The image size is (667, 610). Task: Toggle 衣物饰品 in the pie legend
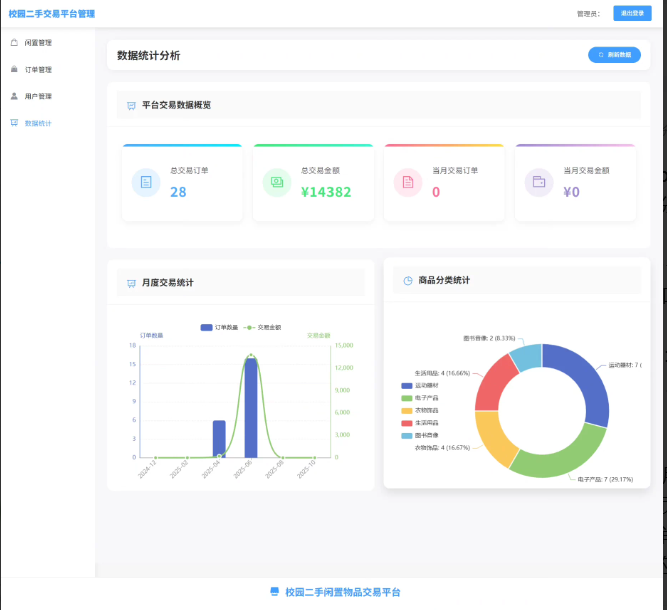coord(419,410)
